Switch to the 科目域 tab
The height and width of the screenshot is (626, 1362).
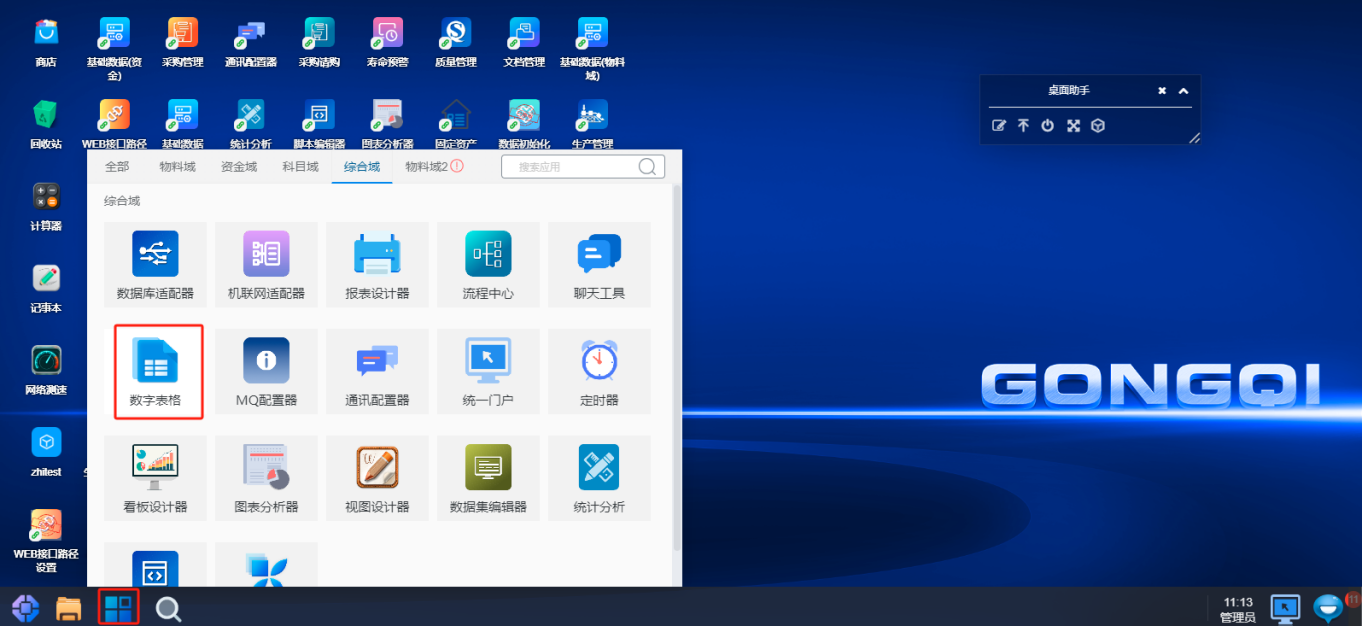(300, 167)
